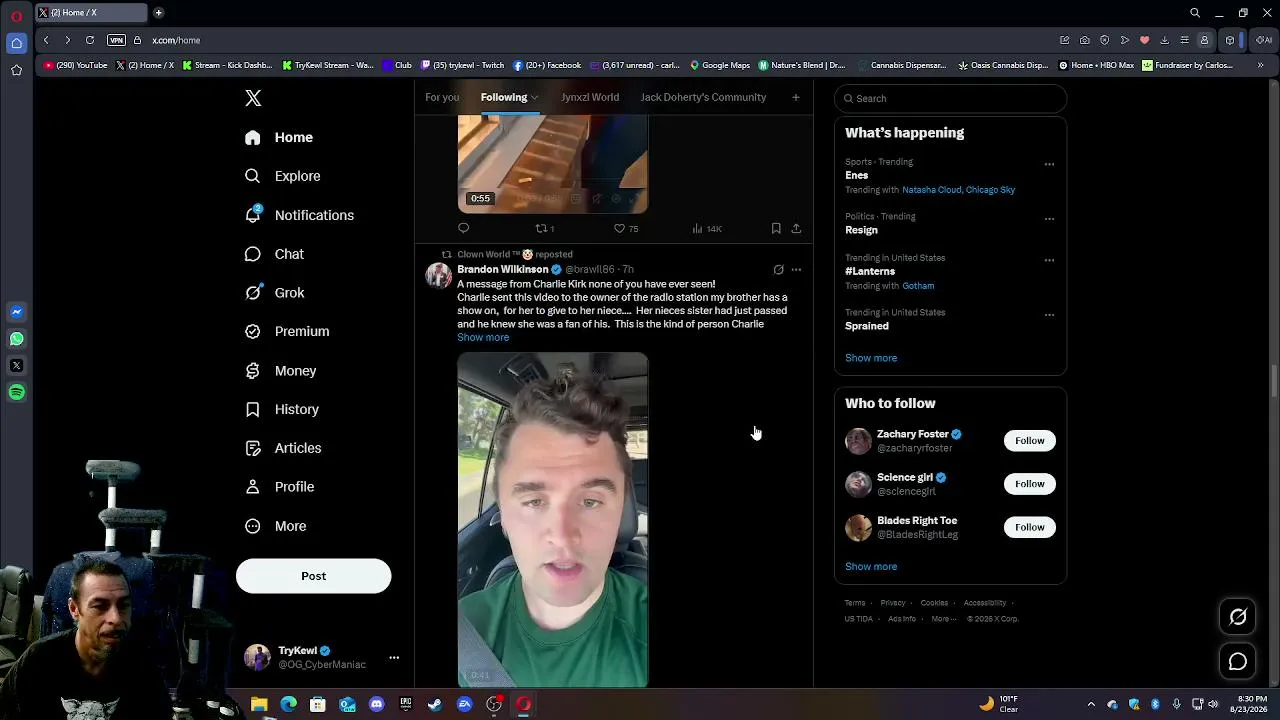Open WhatsApp in the Opera sidebar

click(x=16, y=339)
